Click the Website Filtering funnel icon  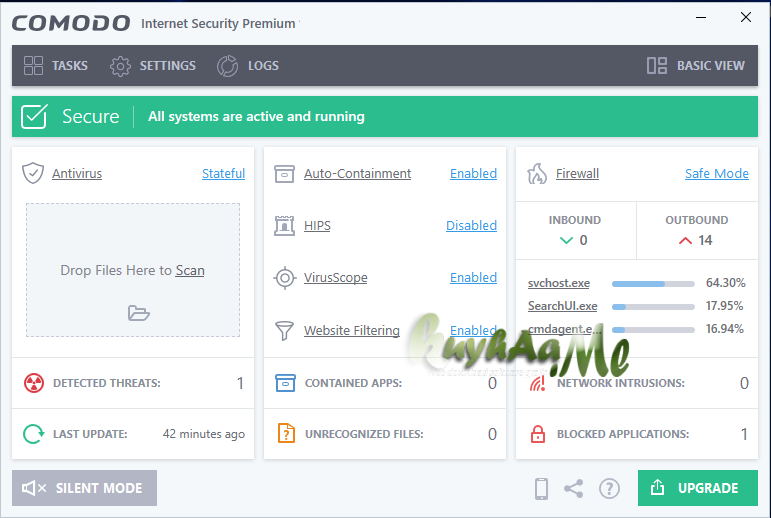284,331
